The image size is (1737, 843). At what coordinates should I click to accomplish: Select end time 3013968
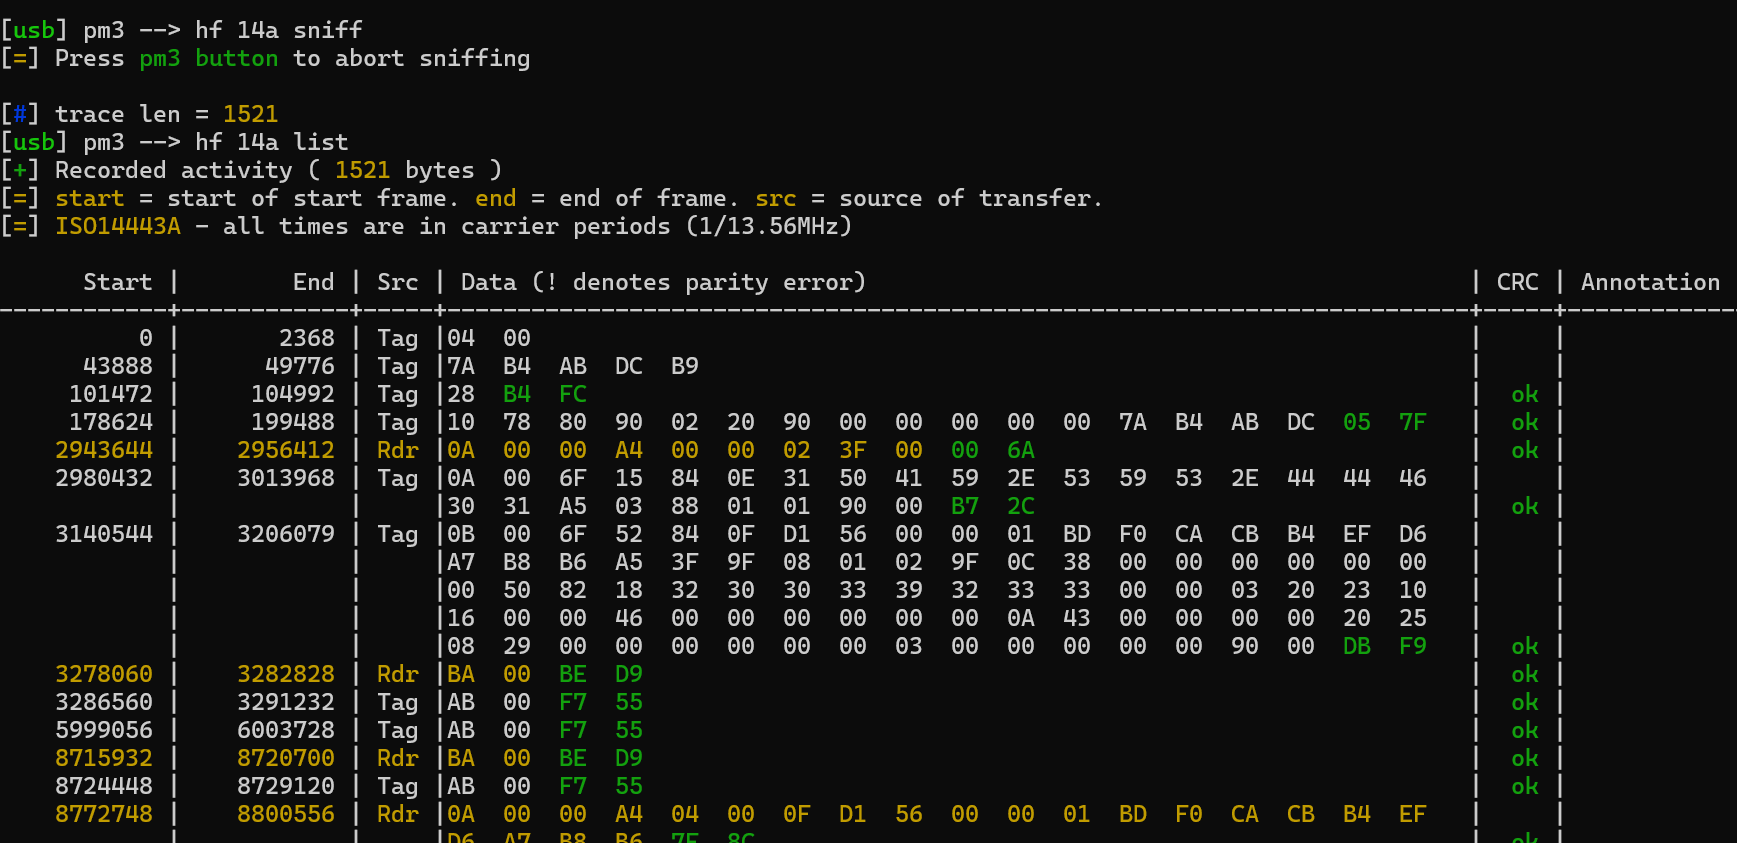point(286,478)
